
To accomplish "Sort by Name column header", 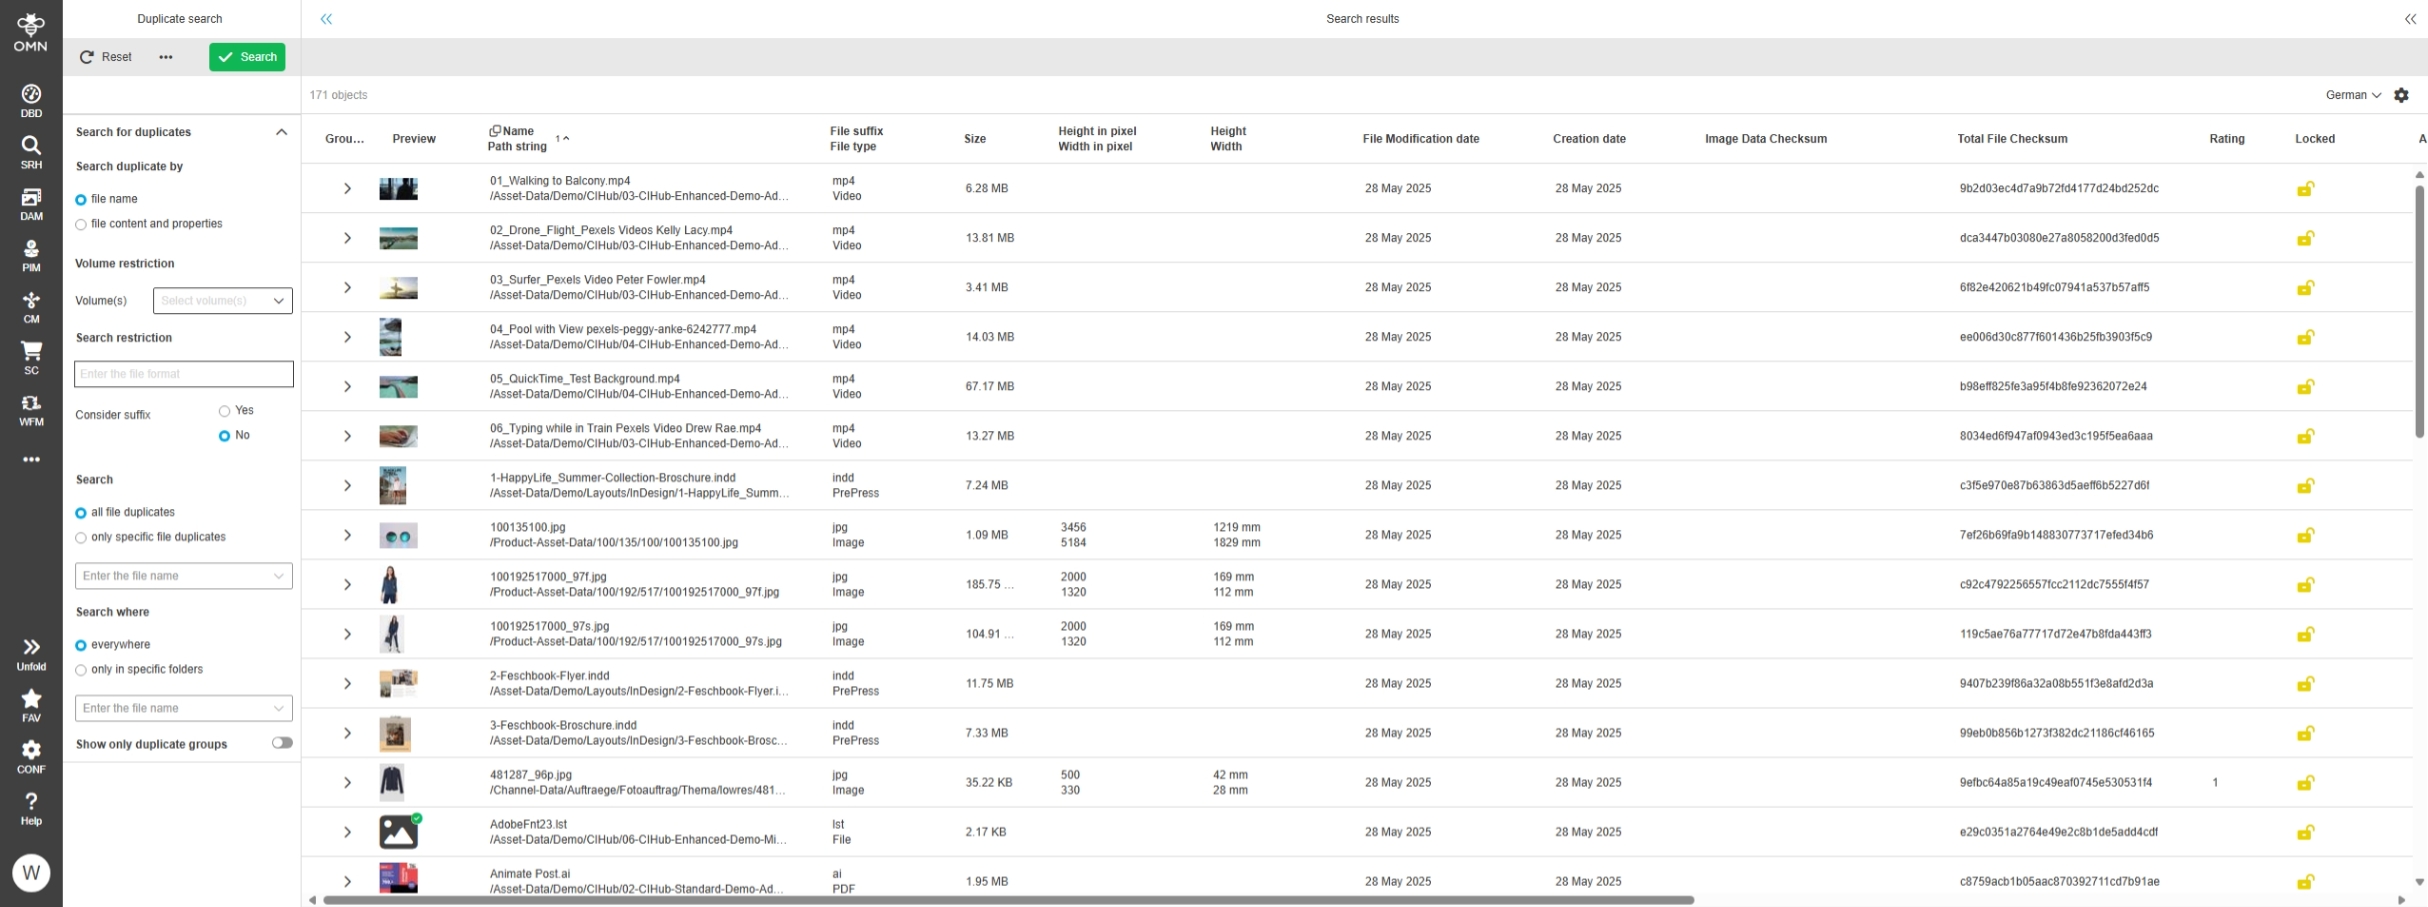I will [x=518, y=131].
